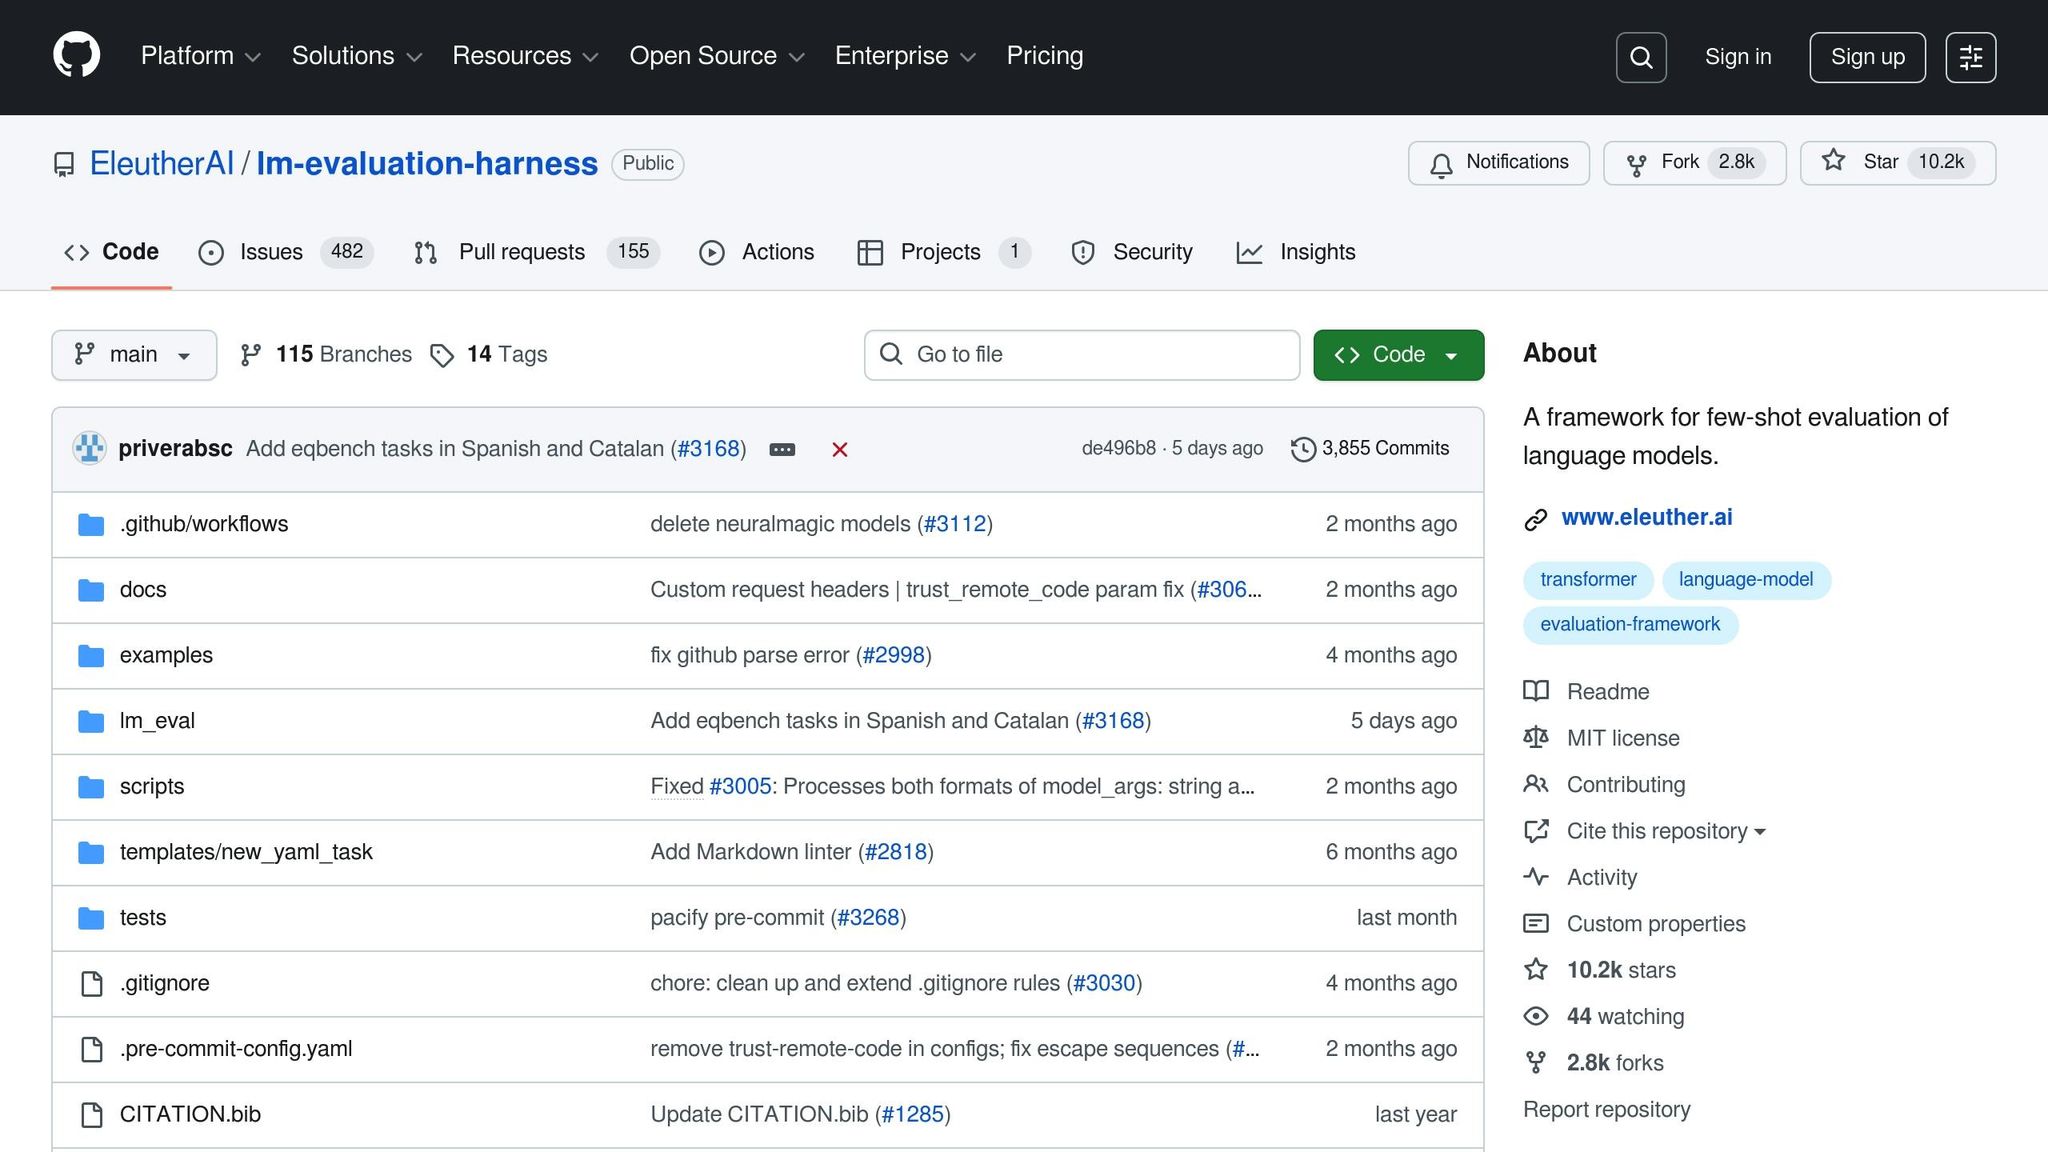This screenshot has height=1152, width=2048.
Task: Click the Notifications bell button
Action: point(1498,162)
